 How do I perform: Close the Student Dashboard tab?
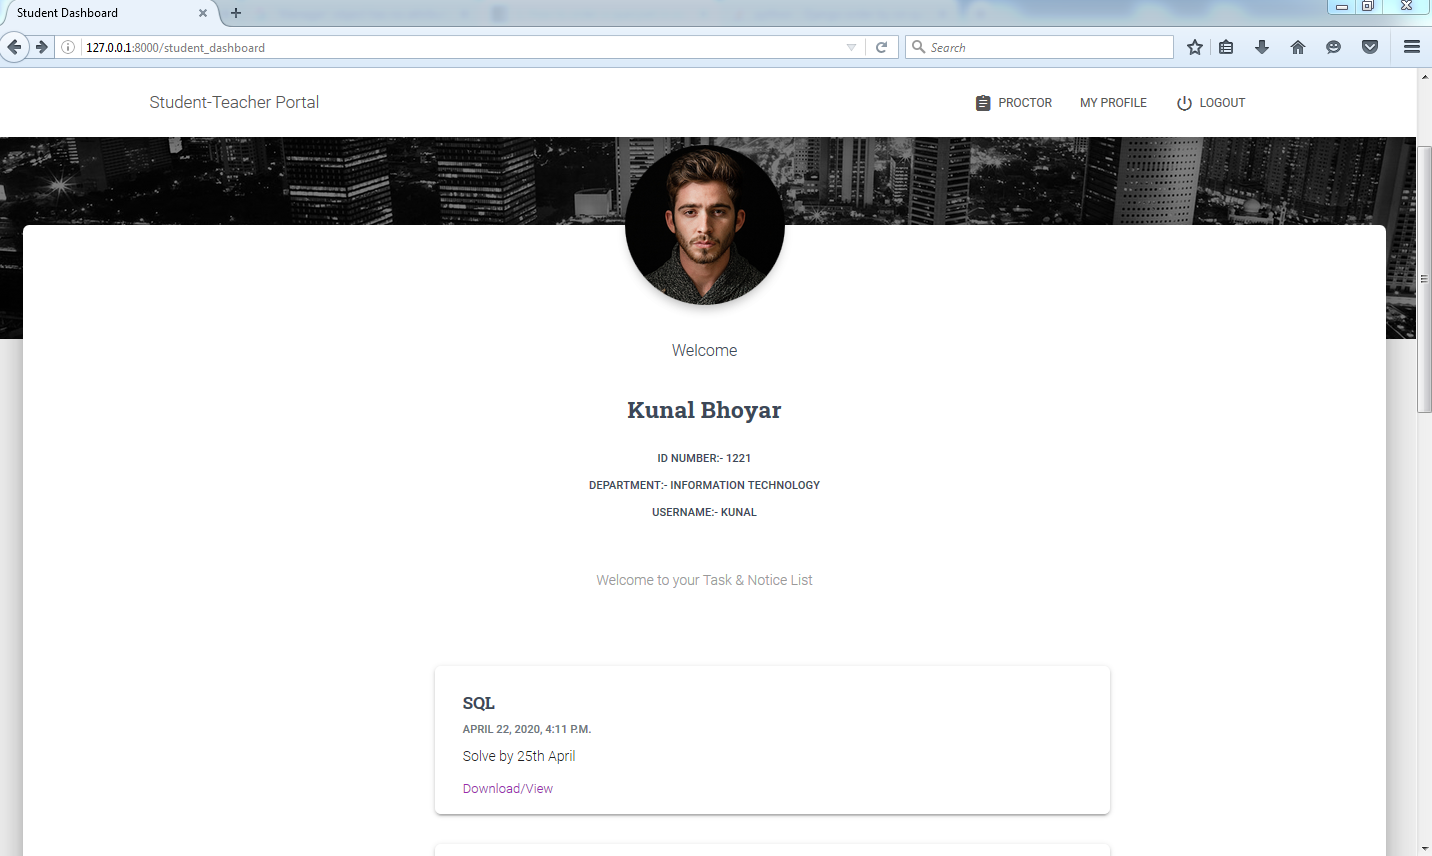[x=203, y=13]
